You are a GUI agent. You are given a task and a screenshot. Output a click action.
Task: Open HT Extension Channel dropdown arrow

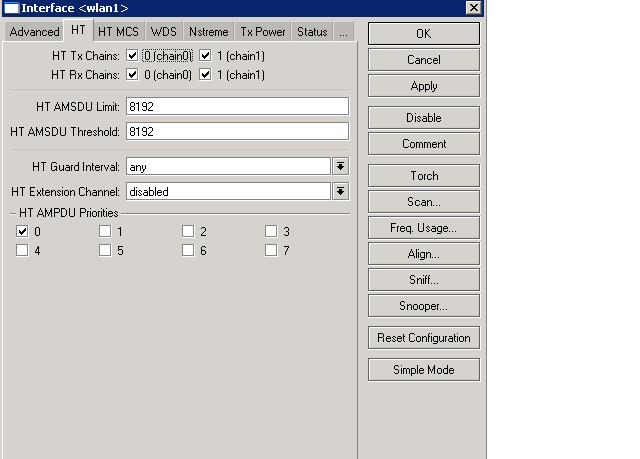point(340,191)
